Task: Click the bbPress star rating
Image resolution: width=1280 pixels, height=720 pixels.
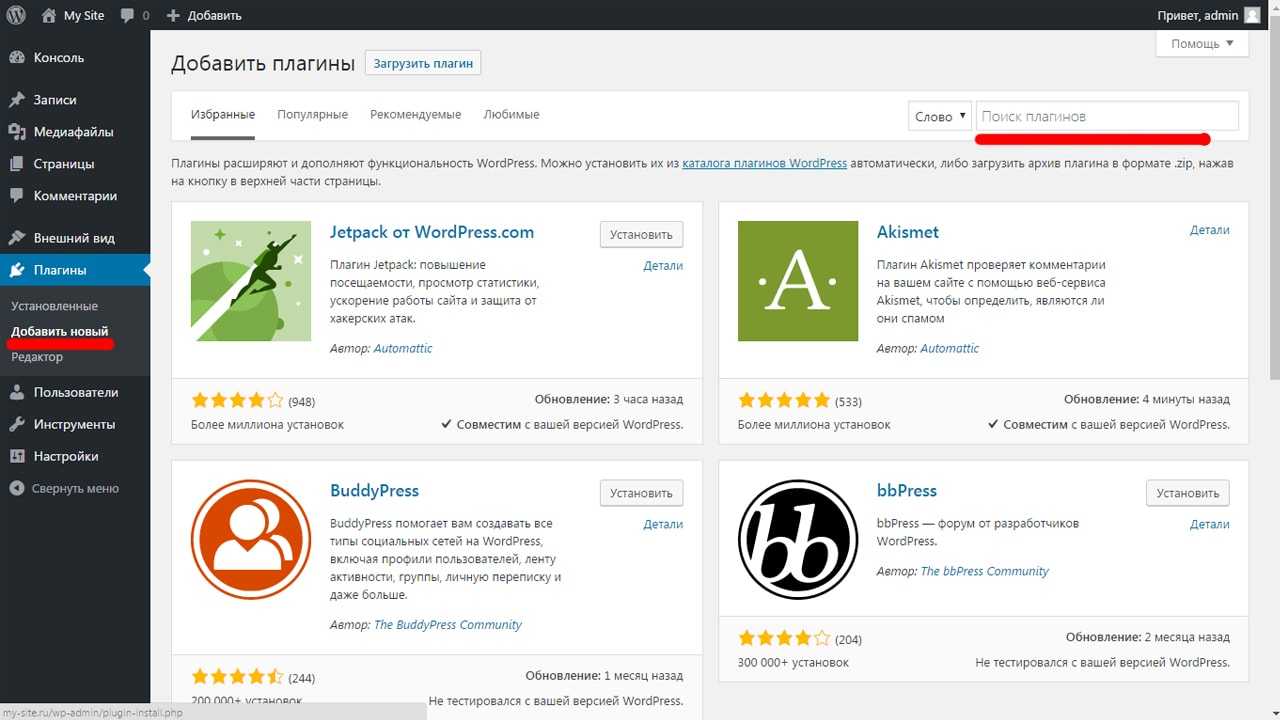Action: coord(784,638)
